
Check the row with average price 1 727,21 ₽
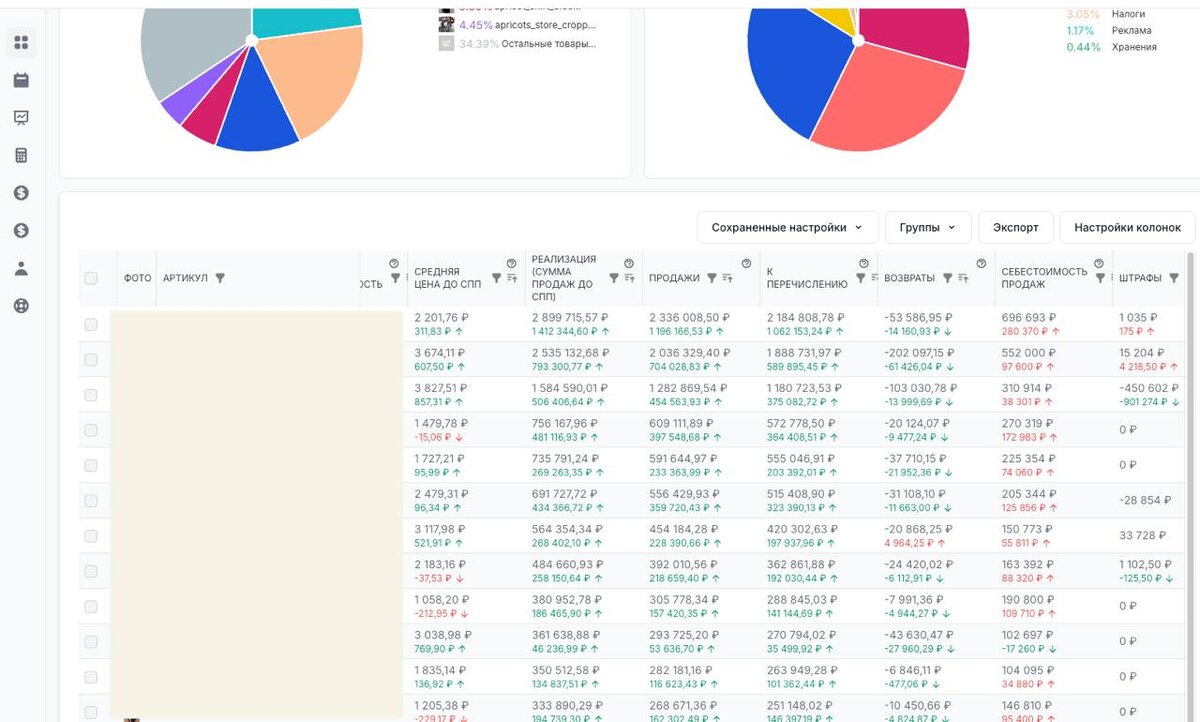pos(91,465)
